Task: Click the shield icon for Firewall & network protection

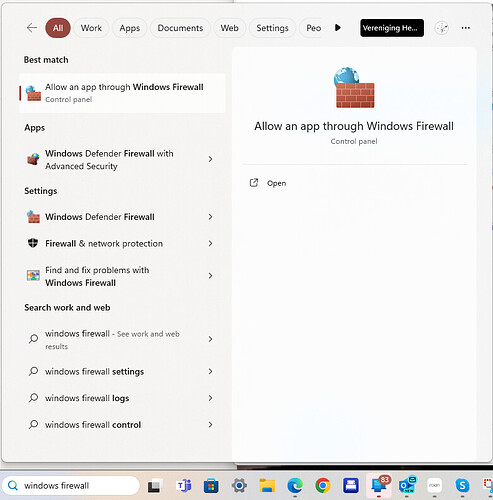Action: 33,243
